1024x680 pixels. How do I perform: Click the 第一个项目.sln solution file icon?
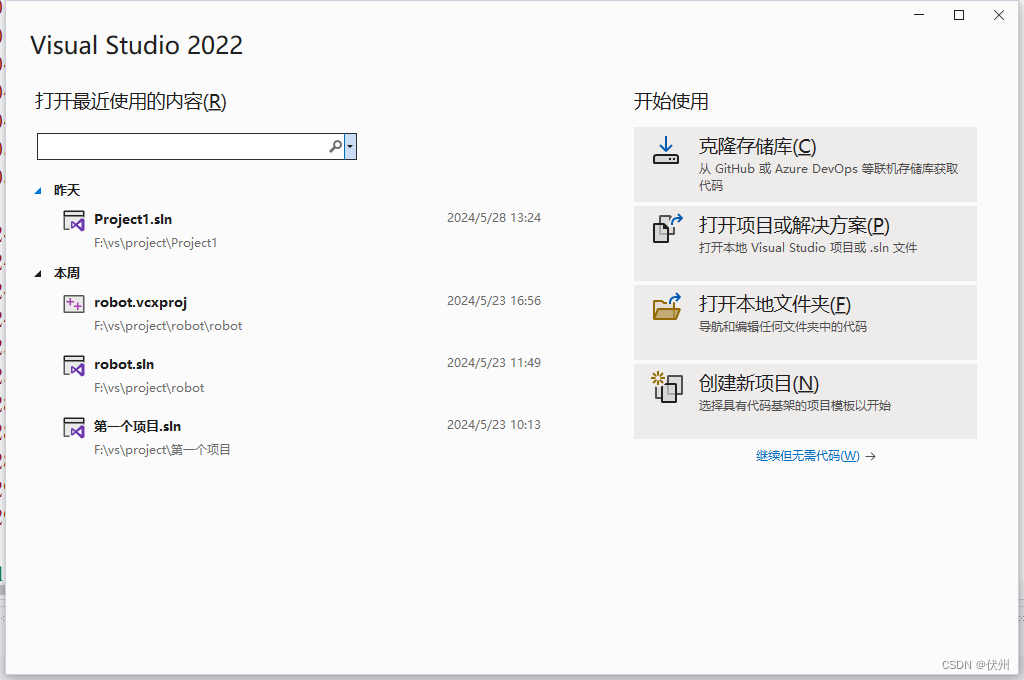[x=74, y=428]
